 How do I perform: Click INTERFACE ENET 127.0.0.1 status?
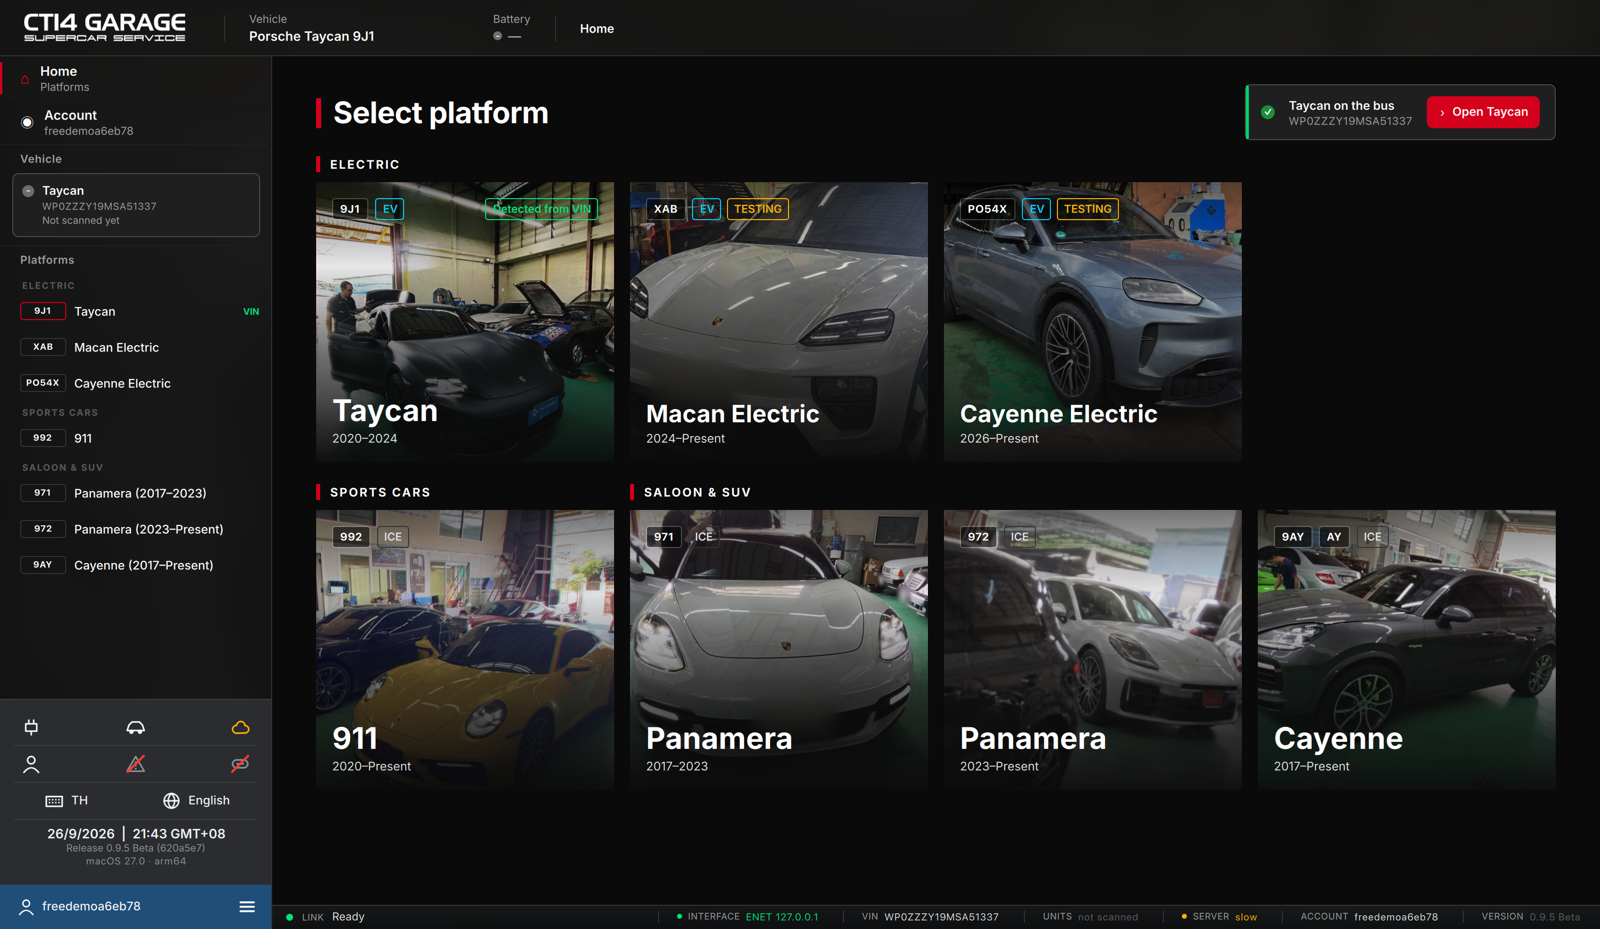[747, 917]
